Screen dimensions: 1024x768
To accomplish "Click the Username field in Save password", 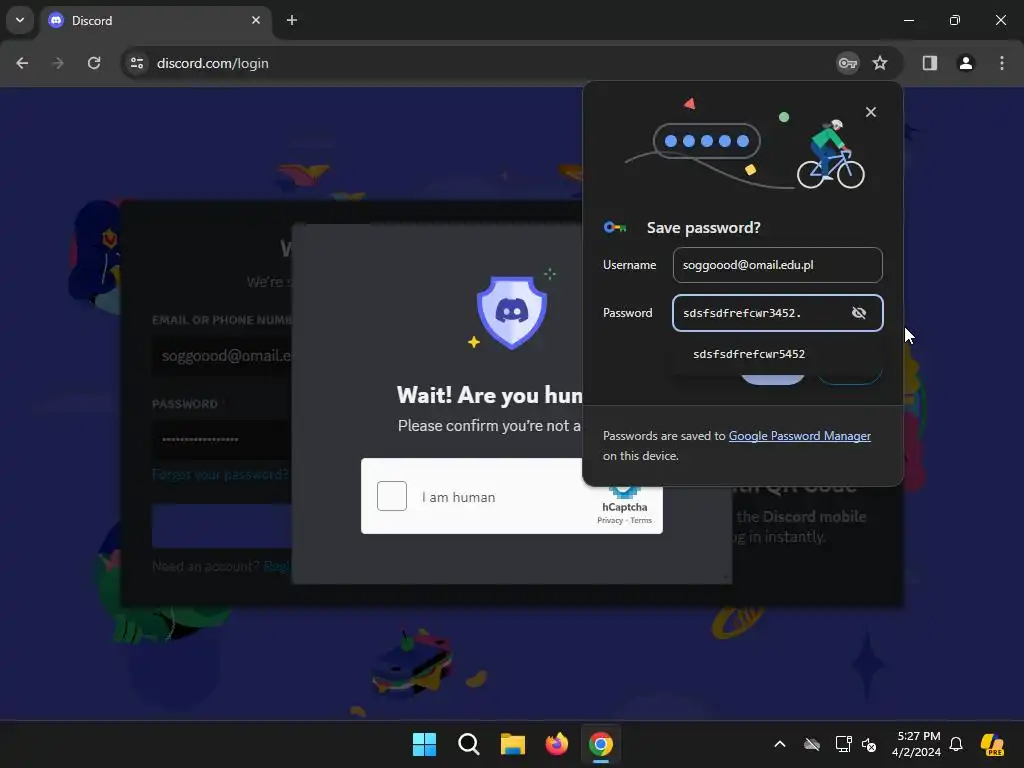I will pyautogui.click(x=777, y=265).
